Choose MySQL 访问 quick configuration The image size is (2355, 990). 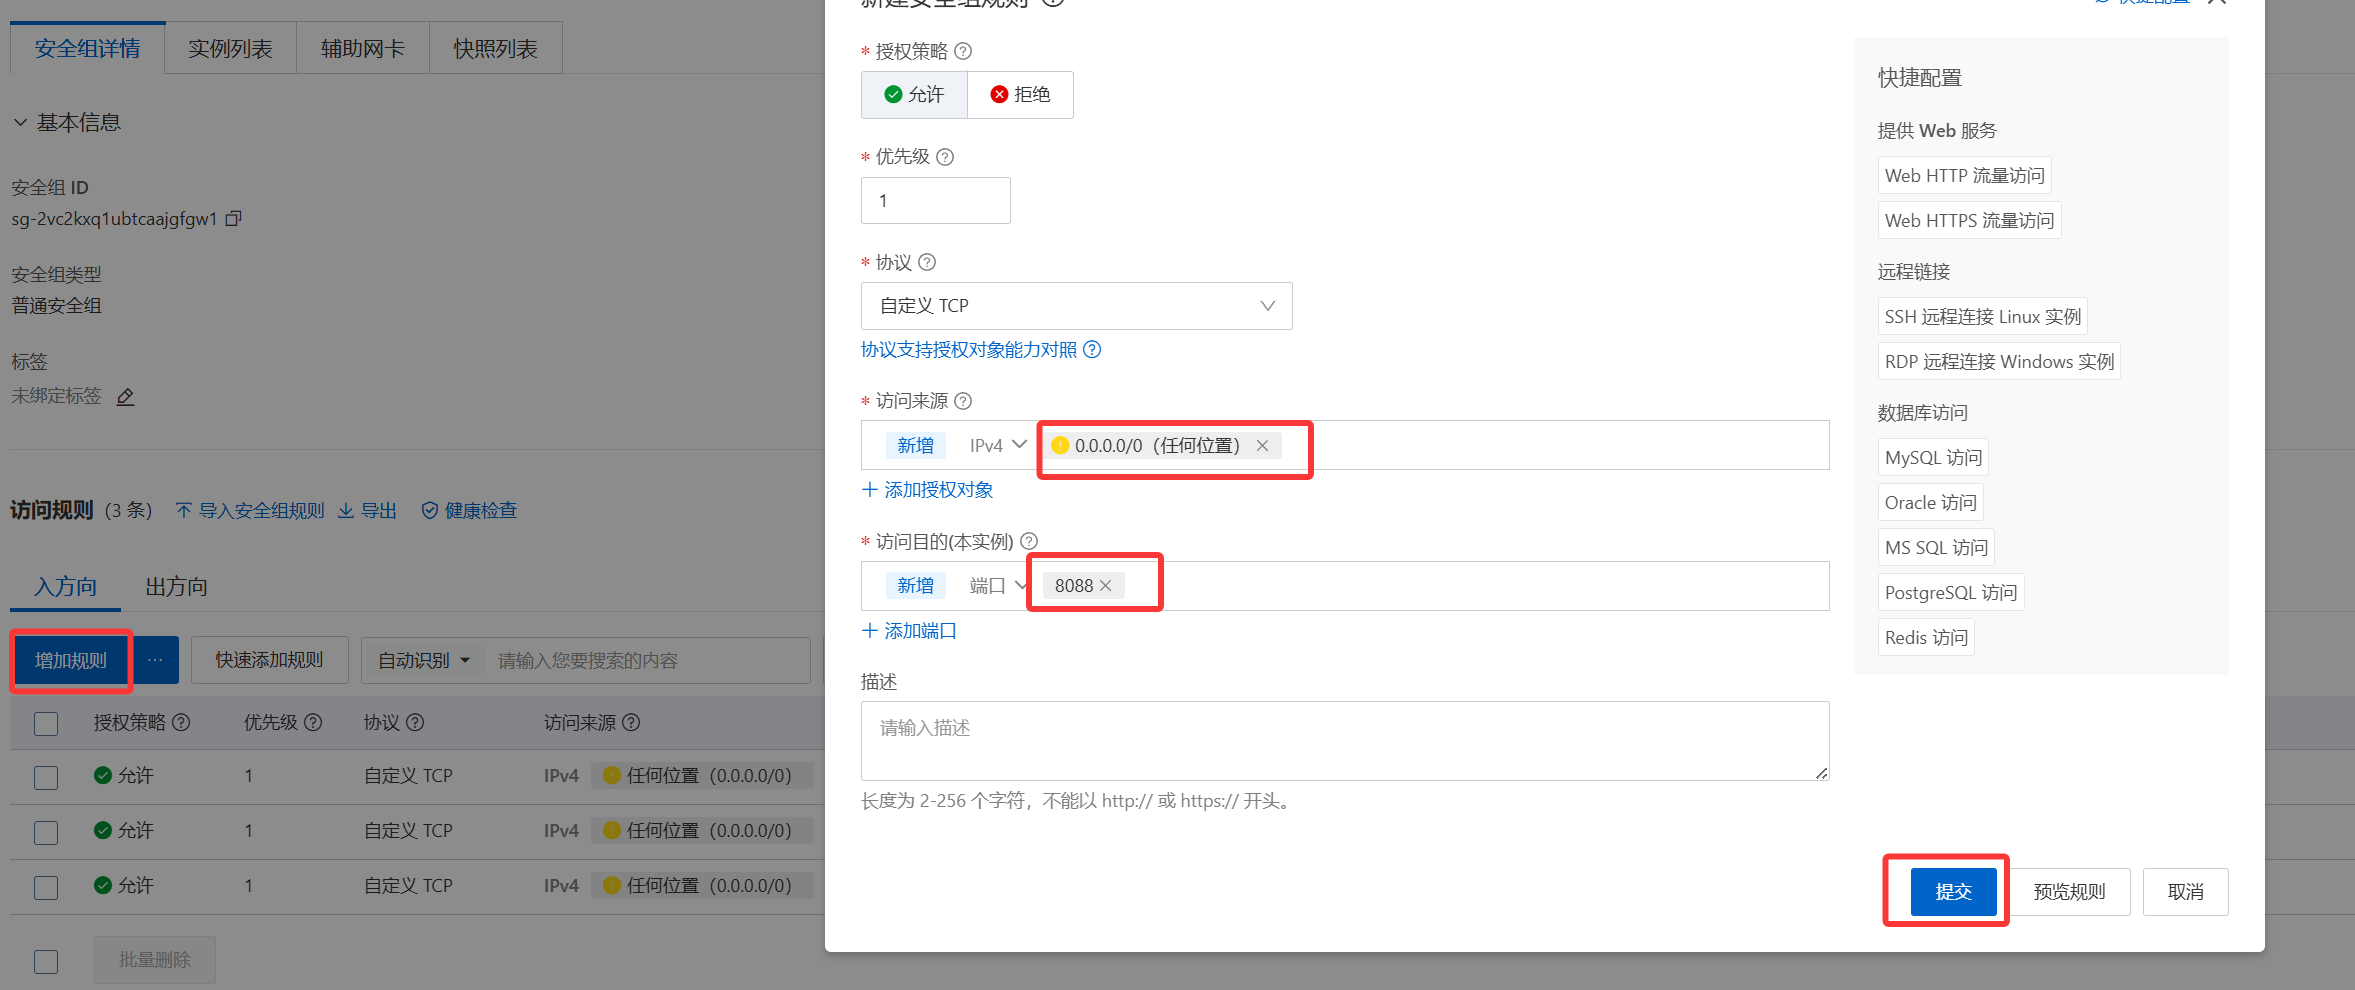pos(1932,458)
